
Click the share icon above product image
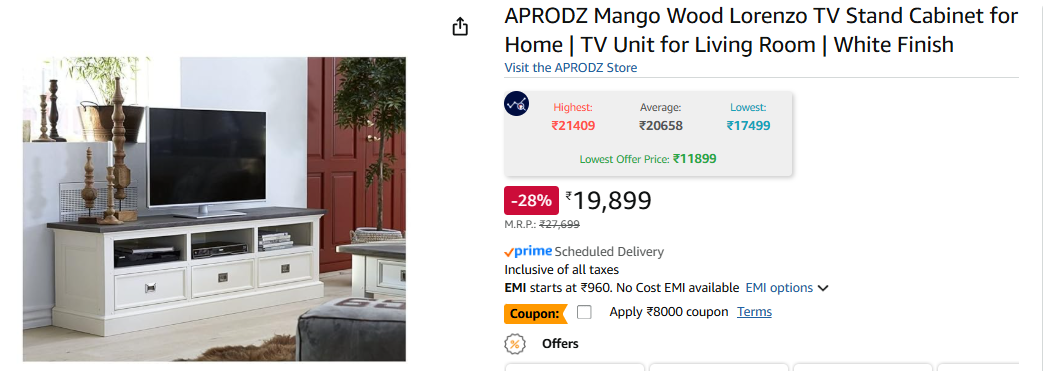(460, 27)
